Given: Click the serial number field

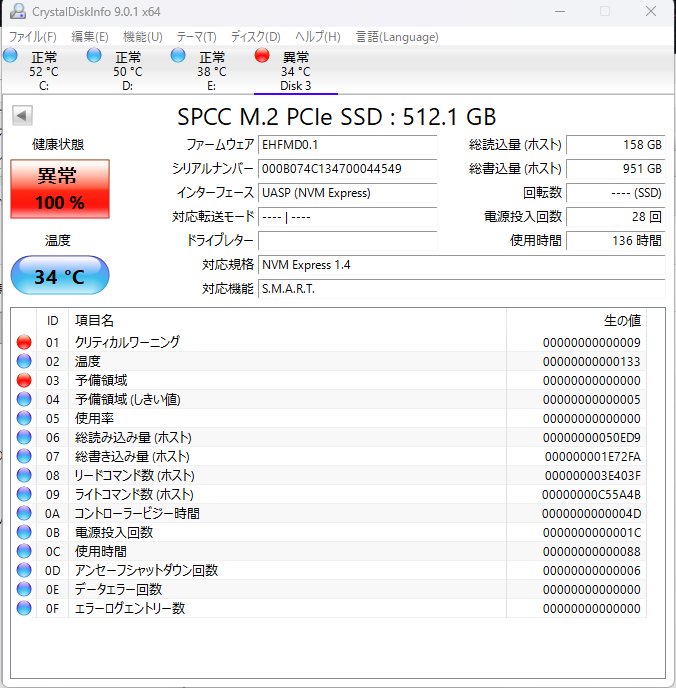Looking at the screenshot, I should coord(347,168).
